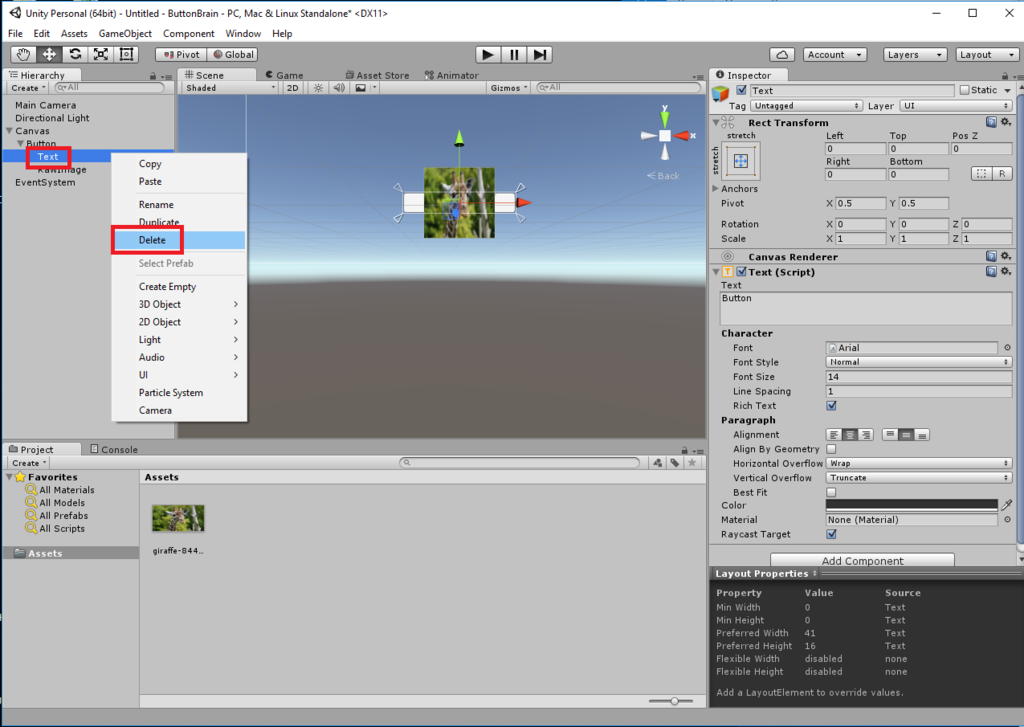Open Rect Transform gear settings menu
Viewport: 1024px width, 727px height.
(x=1006, y=122)
